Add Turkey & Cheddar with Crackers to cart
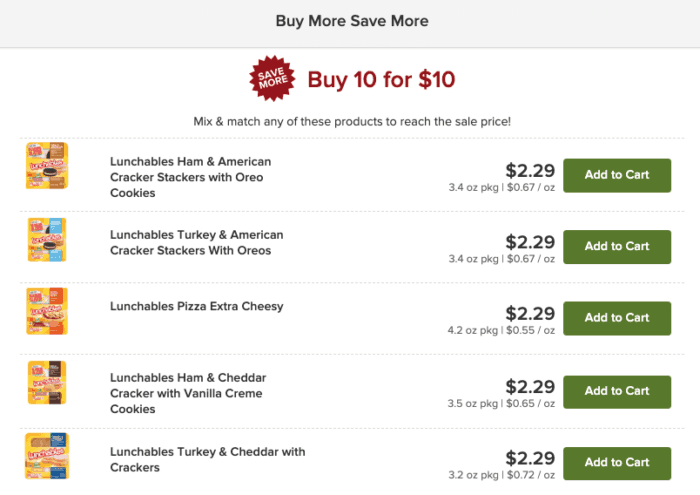The height and width of the screenshot is (495, 700). 616,462
